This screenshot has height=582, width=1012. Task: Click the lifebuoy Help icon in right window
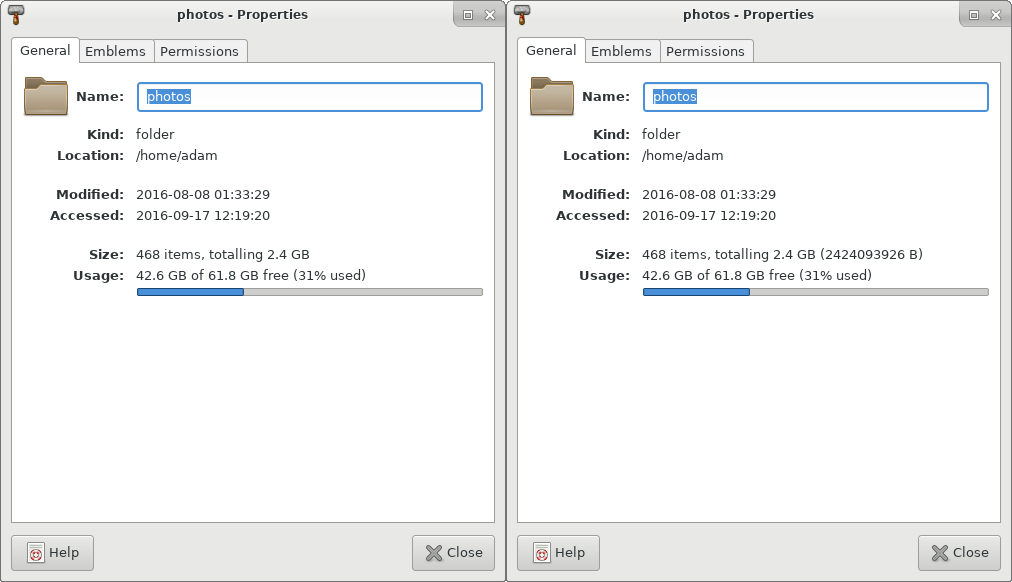[x=542, y=553]
